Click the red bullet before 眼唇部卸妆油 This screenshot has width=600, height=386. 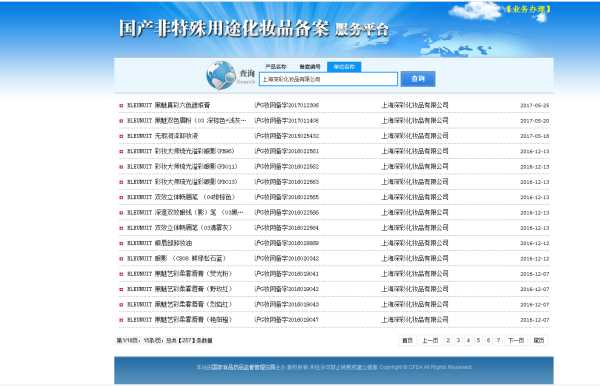click(121, 243)
